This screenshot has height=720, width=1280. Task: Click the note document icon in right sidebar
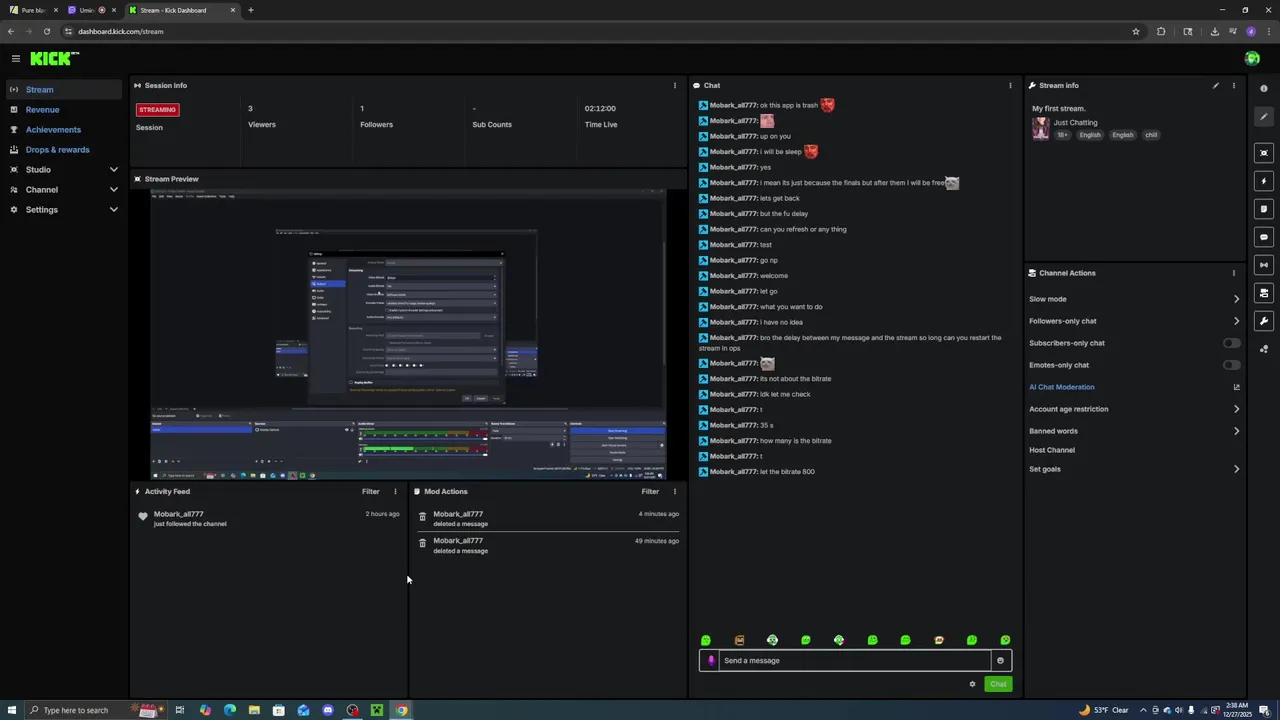tap(1264, 209)
